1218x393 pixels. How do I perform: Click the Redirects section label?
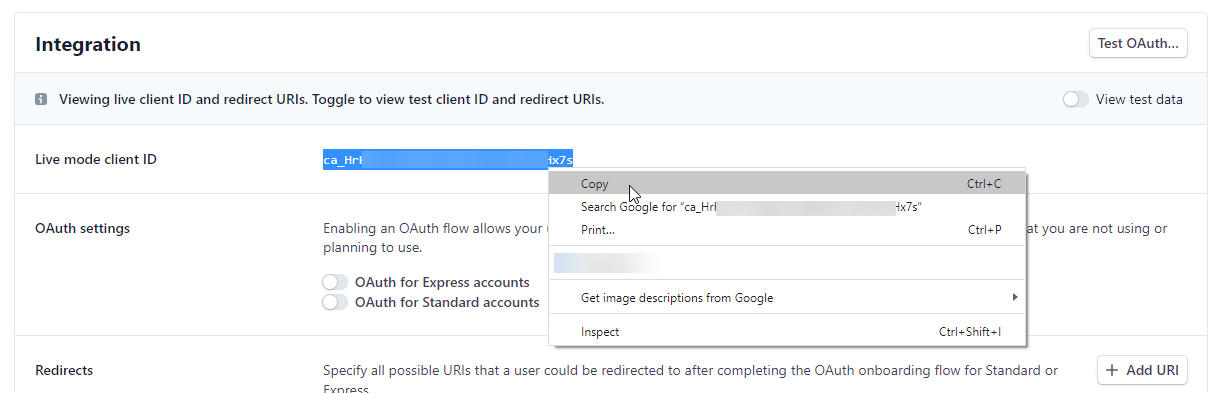[64, 370]
